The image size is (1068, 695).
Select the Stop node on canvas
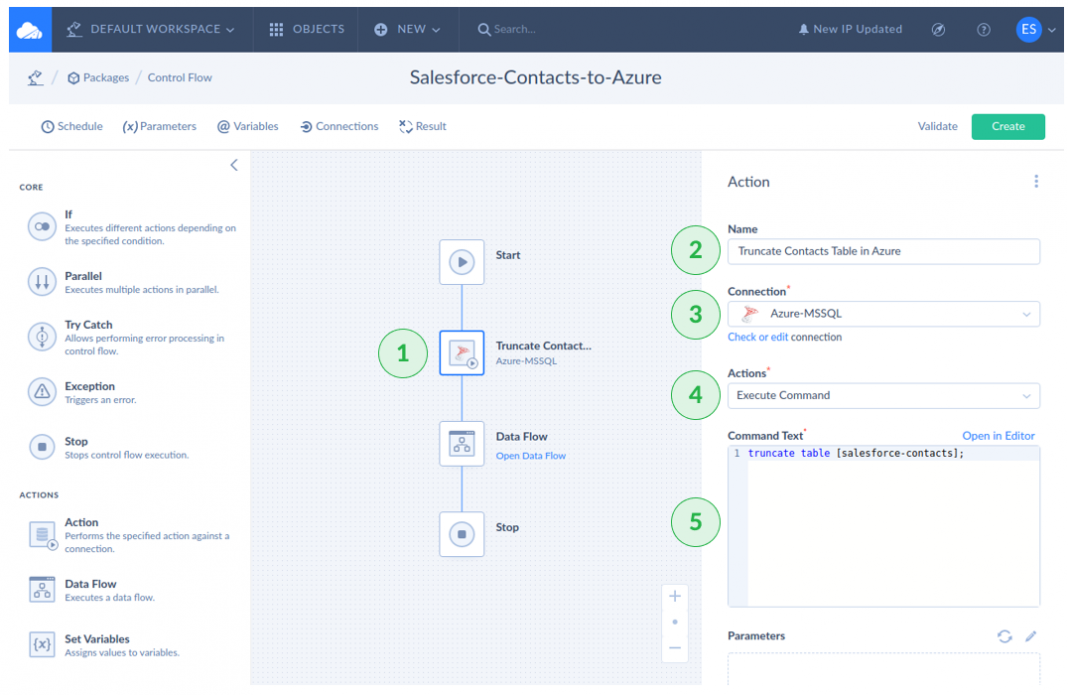[x=461, y=534]
